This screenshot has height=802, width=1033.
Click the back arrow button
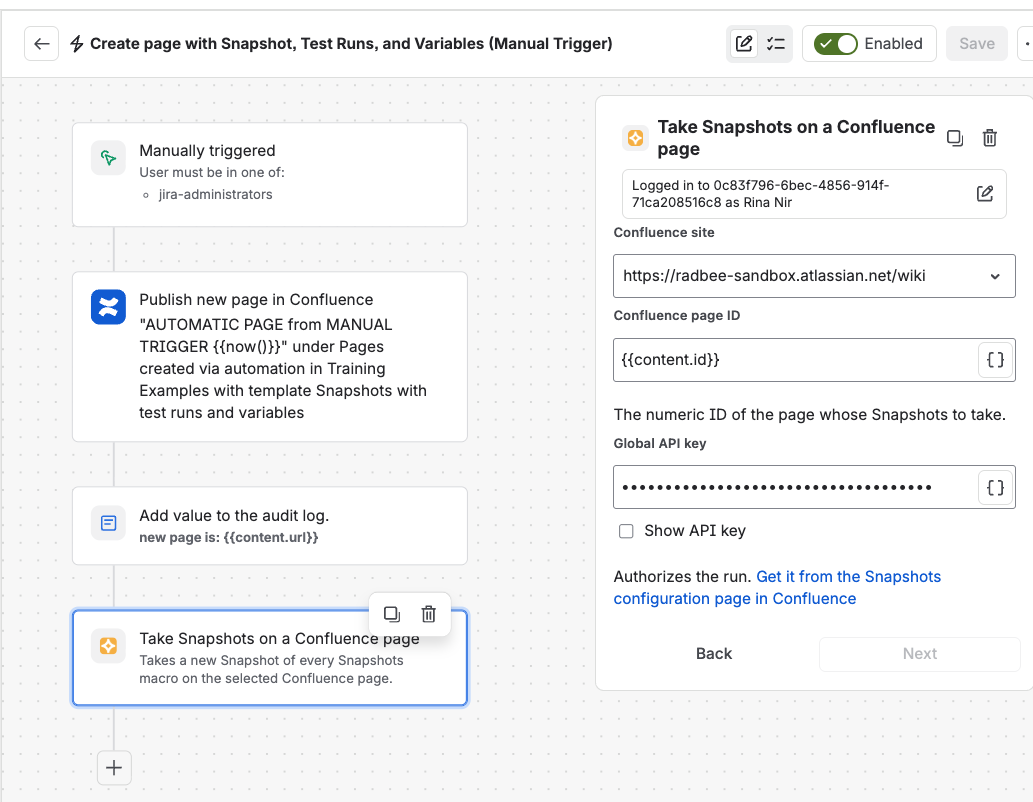tap(42, 43)
